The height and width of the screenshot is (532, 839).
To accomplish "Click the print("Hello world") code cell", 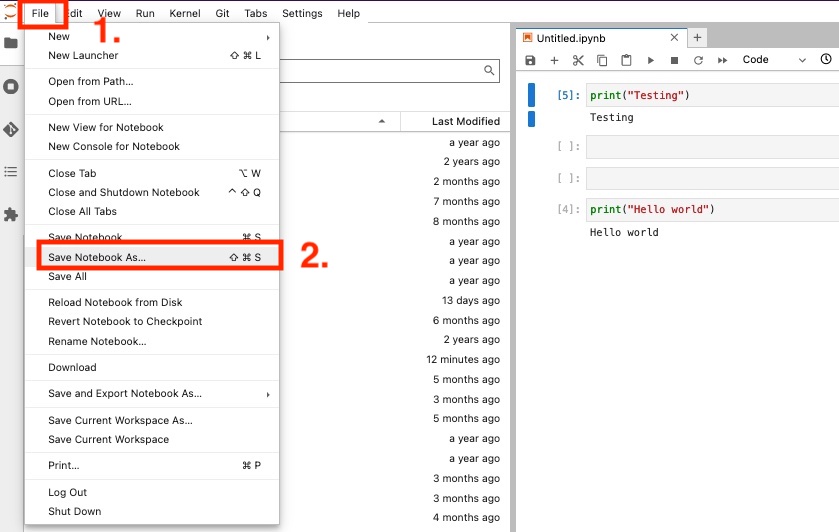I will pos(713,209).
